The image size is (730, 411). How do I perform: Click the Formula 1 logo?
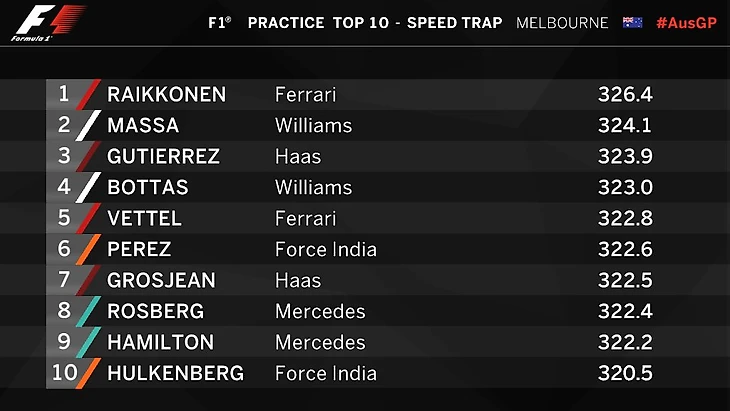click(47, 22)
